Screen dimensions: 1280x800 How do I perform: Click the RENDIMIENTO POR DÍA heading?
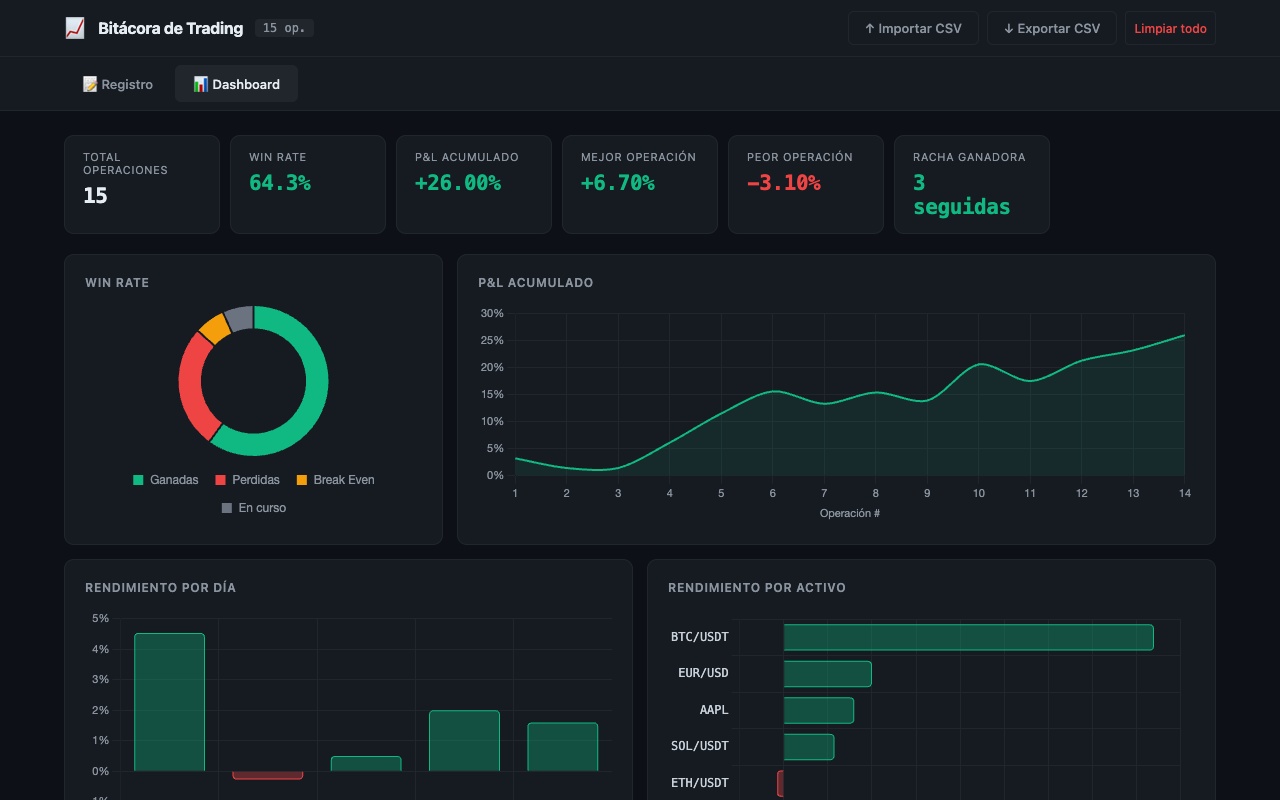click(x=161, y=588)
